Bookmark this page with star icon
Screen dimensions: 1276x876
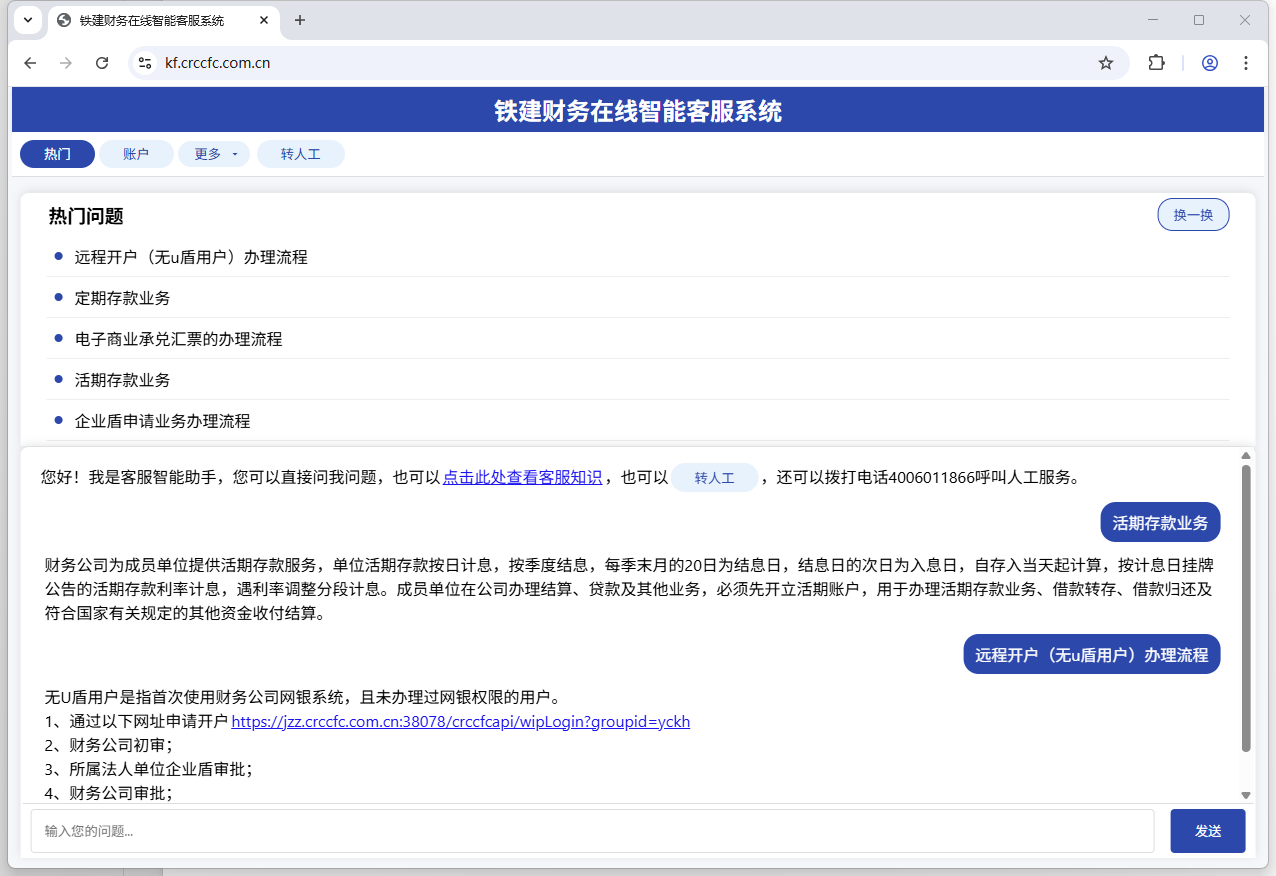pyautogui.click(x=1105, y=63)
